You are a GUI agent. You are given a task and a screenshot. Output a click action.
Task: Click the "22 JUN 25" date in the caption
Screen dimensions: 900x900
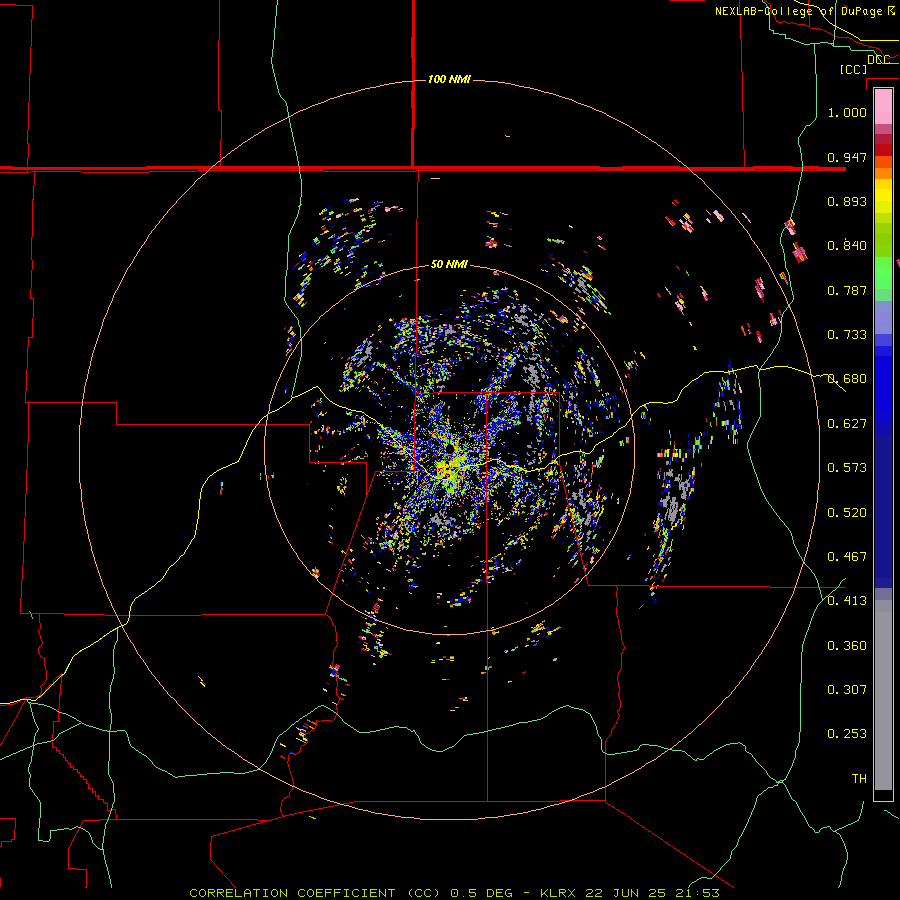pyautogui.click(x=626, y=893)
